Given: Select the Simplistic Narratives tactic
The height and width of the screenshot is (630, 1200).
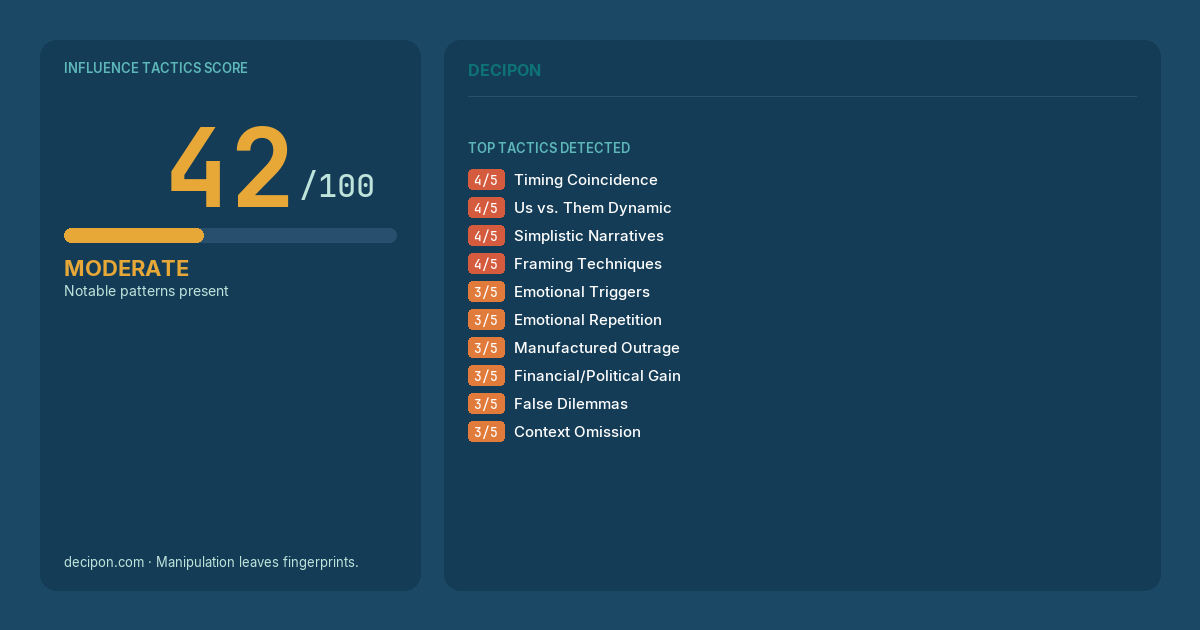Looking at the screenshot, I should (589, 236).
